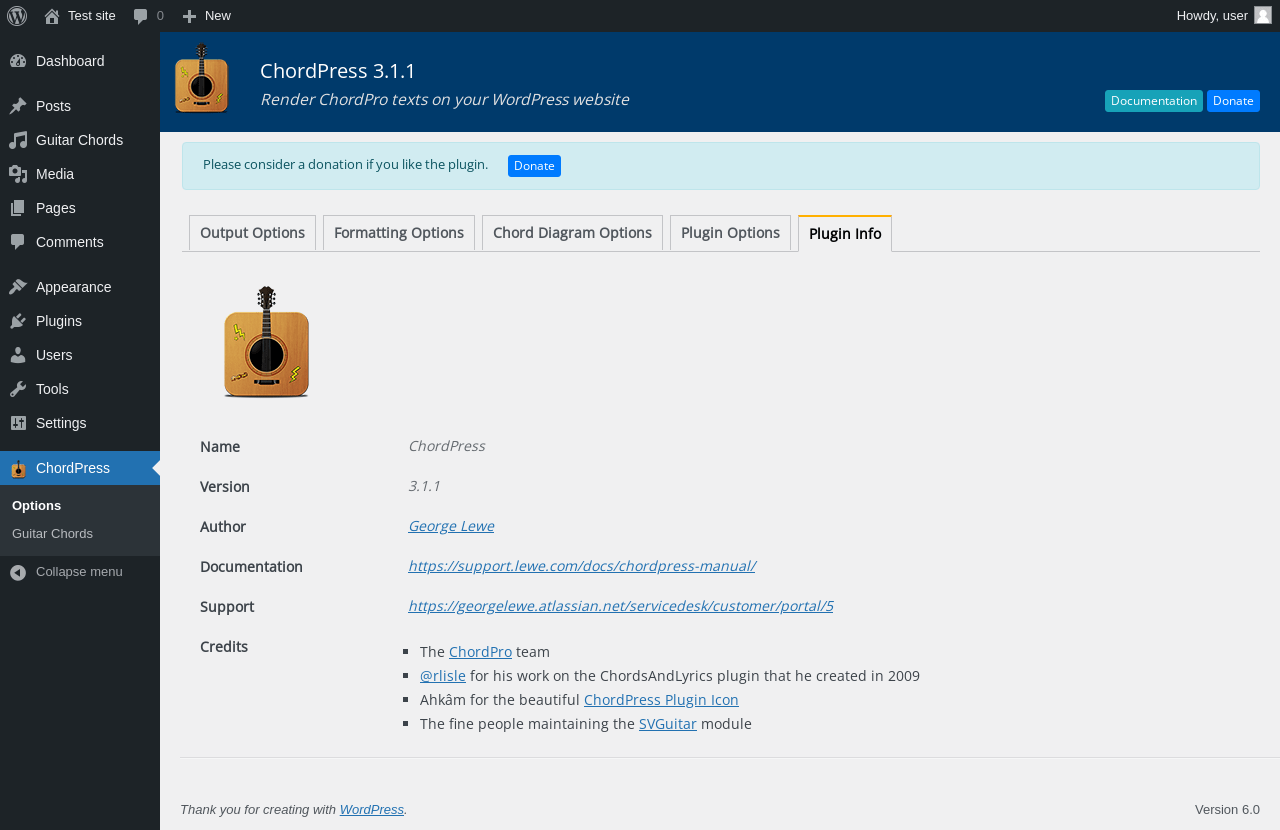Click the Posts pushpin icon
This screenshot has height=830, width=1280.
click(x=18, y=106)
